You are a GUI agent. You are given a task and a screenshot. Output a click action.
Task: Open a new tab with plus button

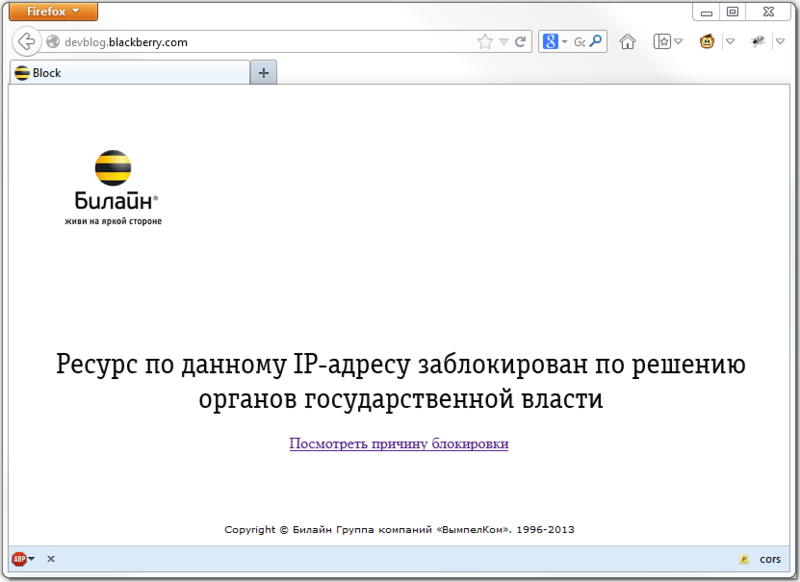pos(263,73)
